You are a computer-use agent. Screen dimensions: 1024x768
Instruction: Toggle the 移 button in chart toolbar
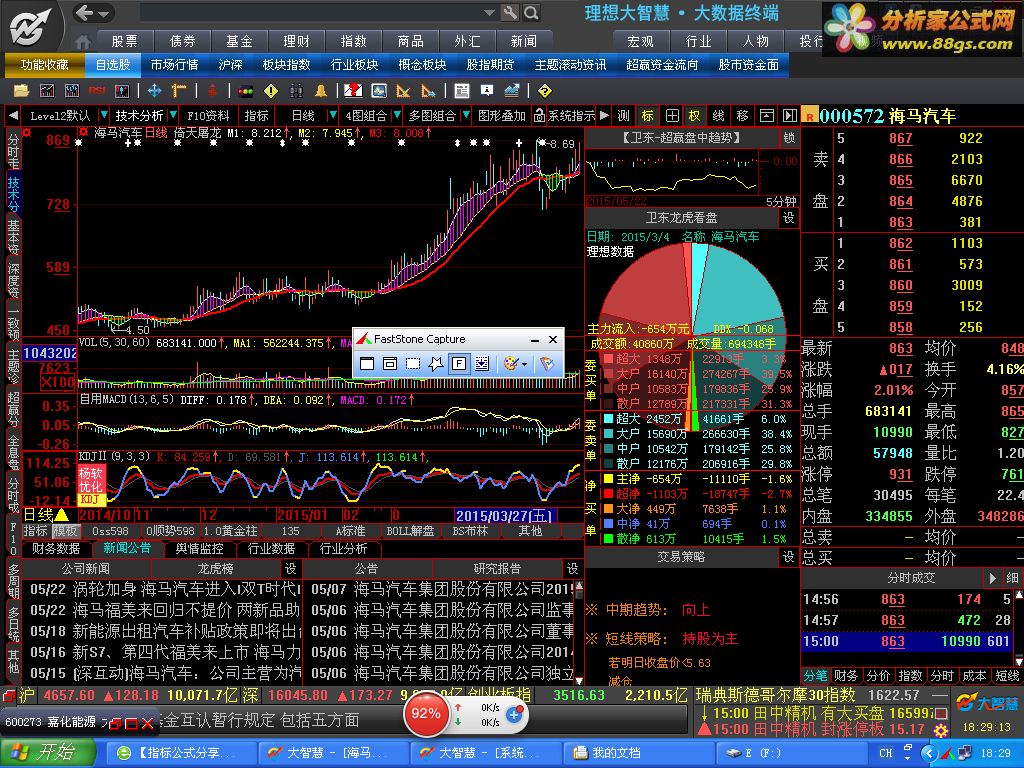[743, 116]
